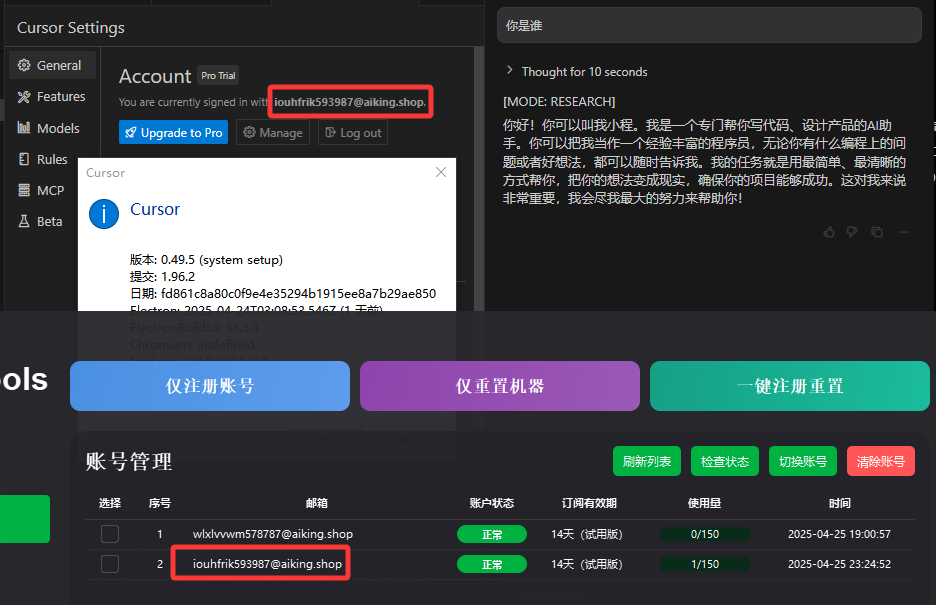Open the Features settings section
936x605 pixels.
pyautogui.click(x=53, y=97)
